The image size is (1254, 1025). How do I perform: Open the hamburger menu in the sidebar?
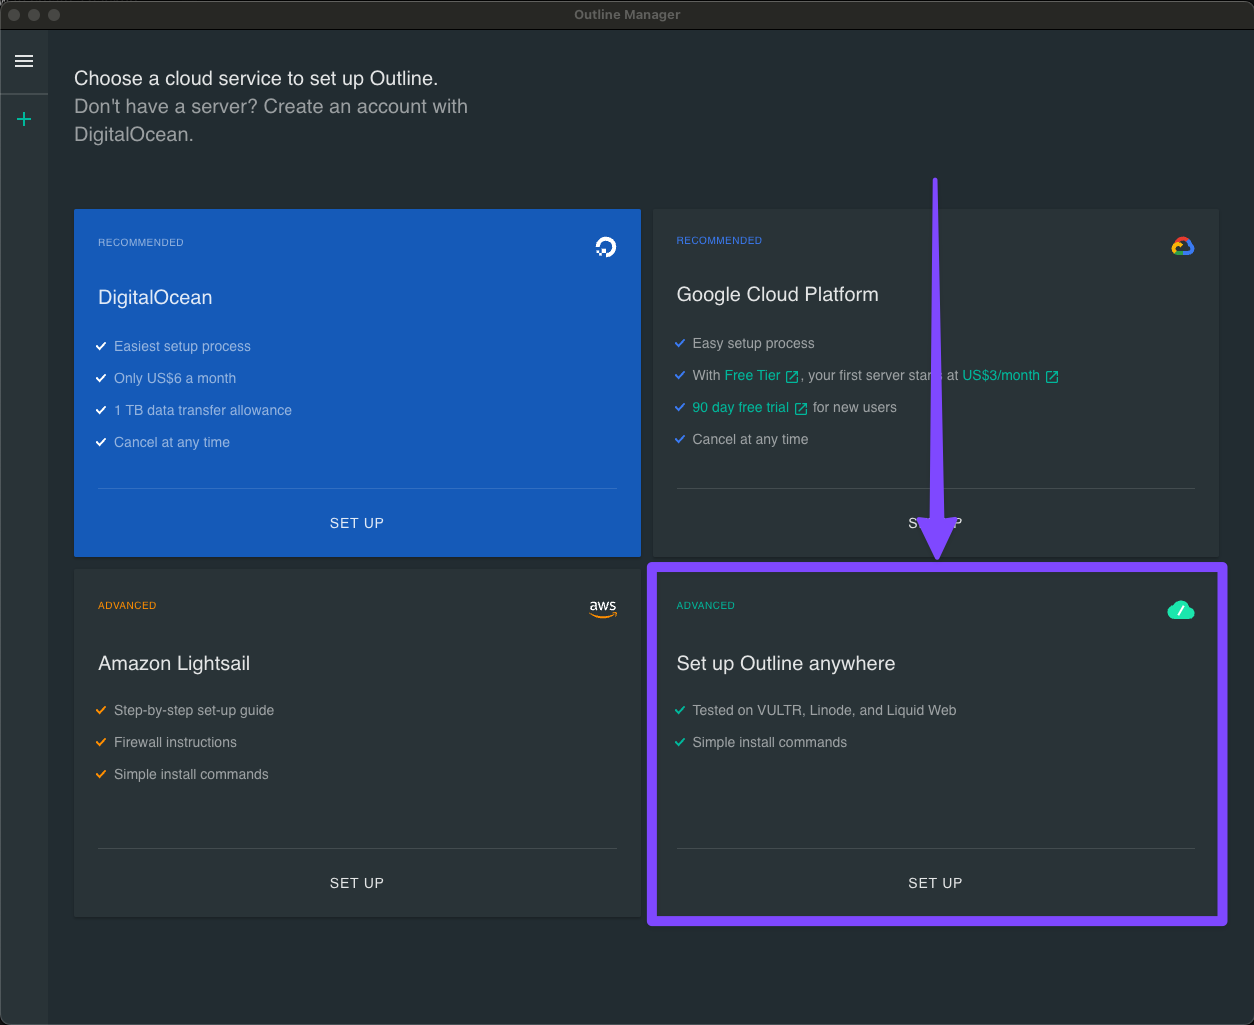click(24, 61)
